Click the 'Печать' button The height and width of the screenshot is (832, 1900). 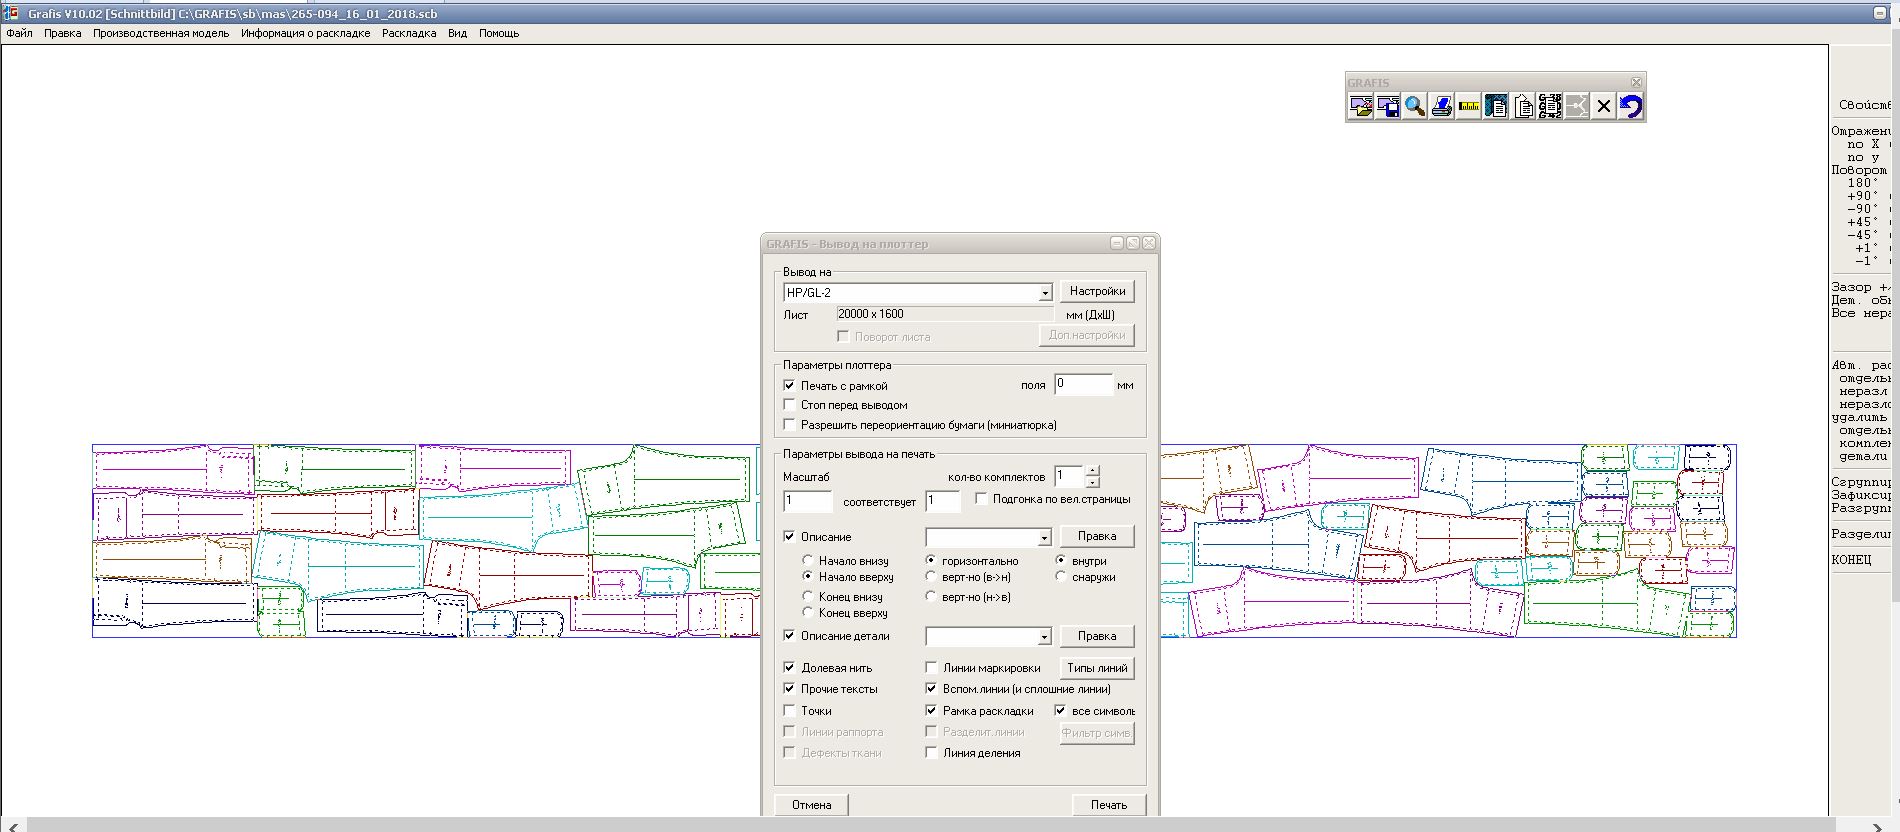pyautogui.click(x=1109, y=805)
